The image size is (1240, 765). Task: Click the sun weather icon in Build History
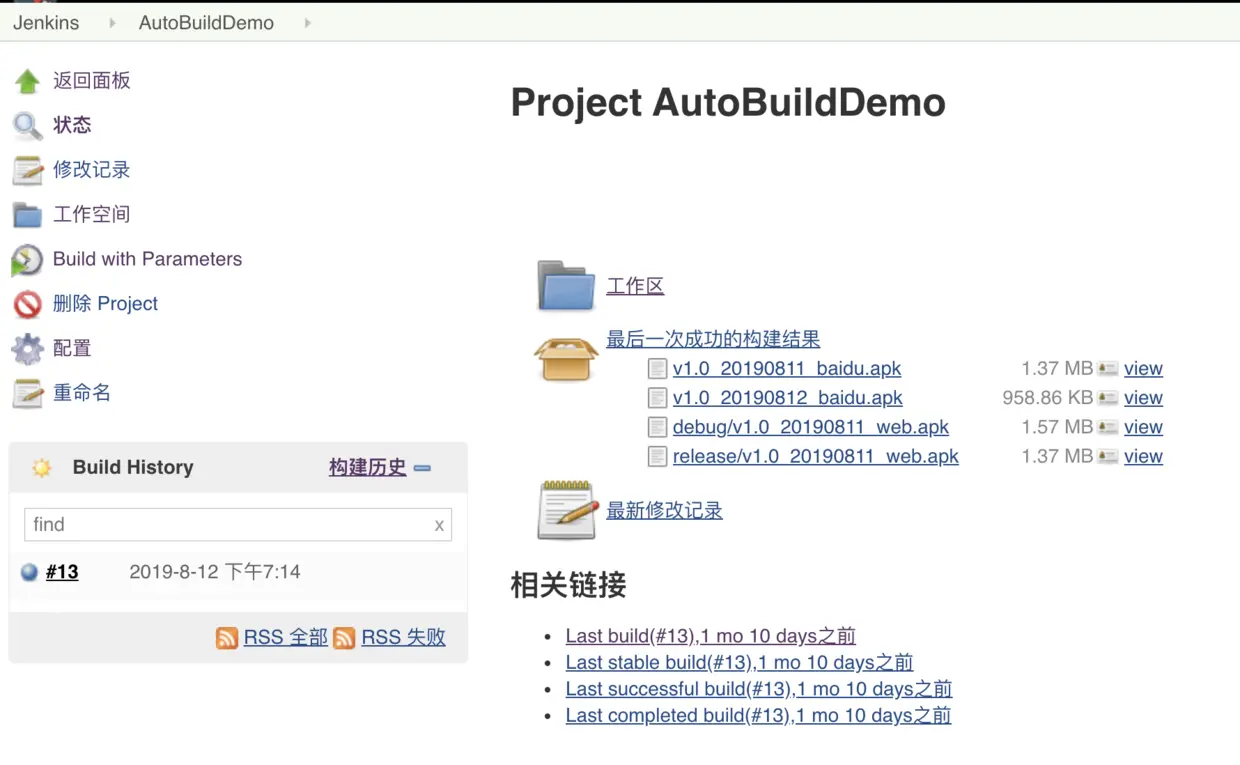click(41, 467)
